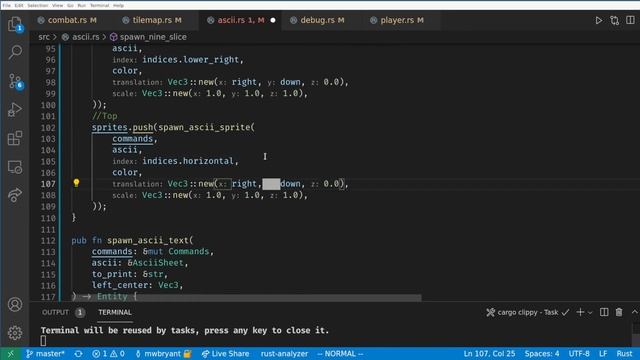The height and width of the screenshot is (360, 640).
Task: Open the Search view in activity bar
Action: pos(15,52)
